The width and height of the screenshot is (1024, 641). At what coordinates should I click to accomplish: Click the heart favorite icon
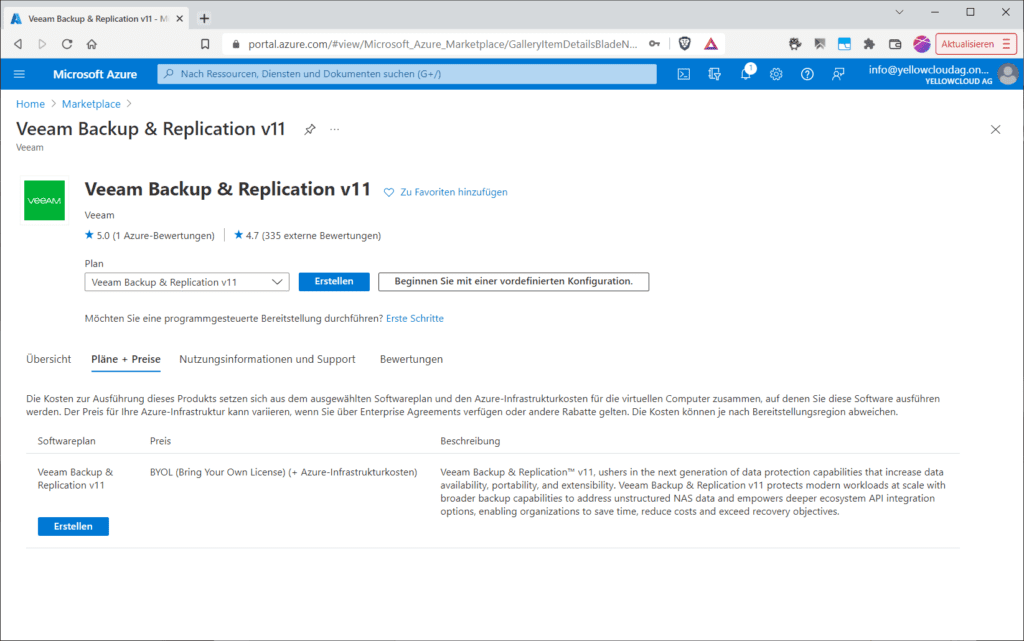click(389, 193)
